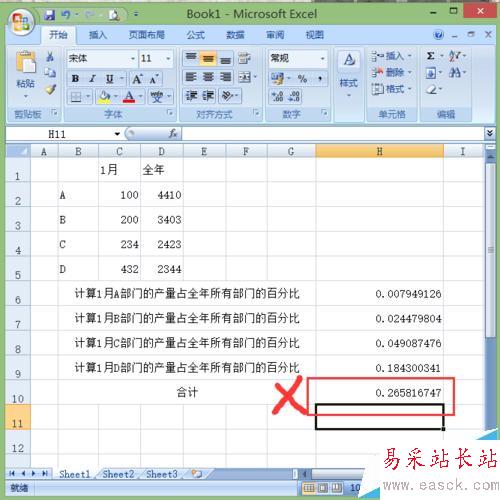Apply fill color with the paint bucket
This screenshot has height=500, width=500.
click(x=104, y=97)
